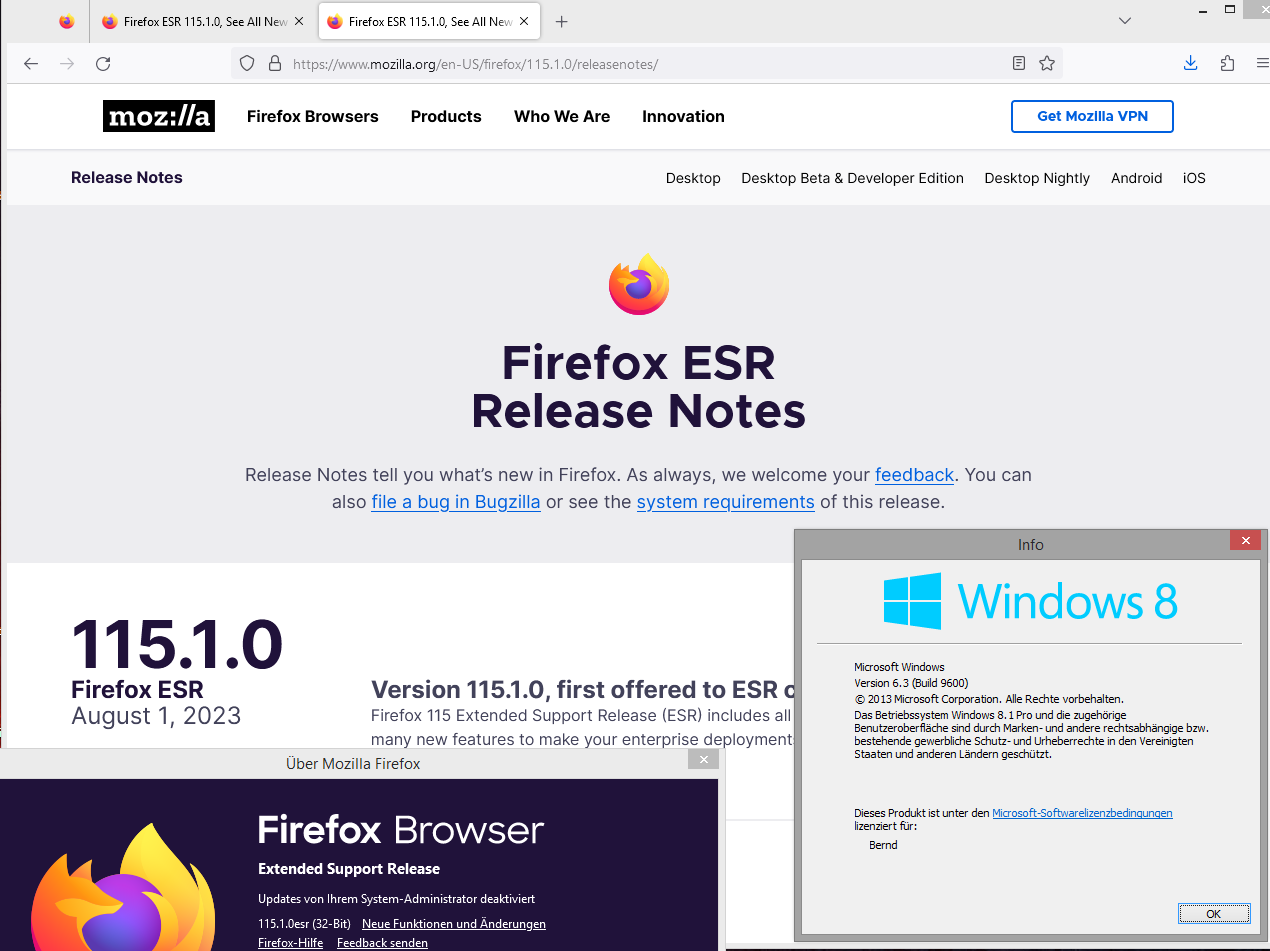Image resolution: width=1270 pixels, height=951 pixels.
Task: Click the Version 6.3 (Build 9600) text
Action: pos(911,683)
